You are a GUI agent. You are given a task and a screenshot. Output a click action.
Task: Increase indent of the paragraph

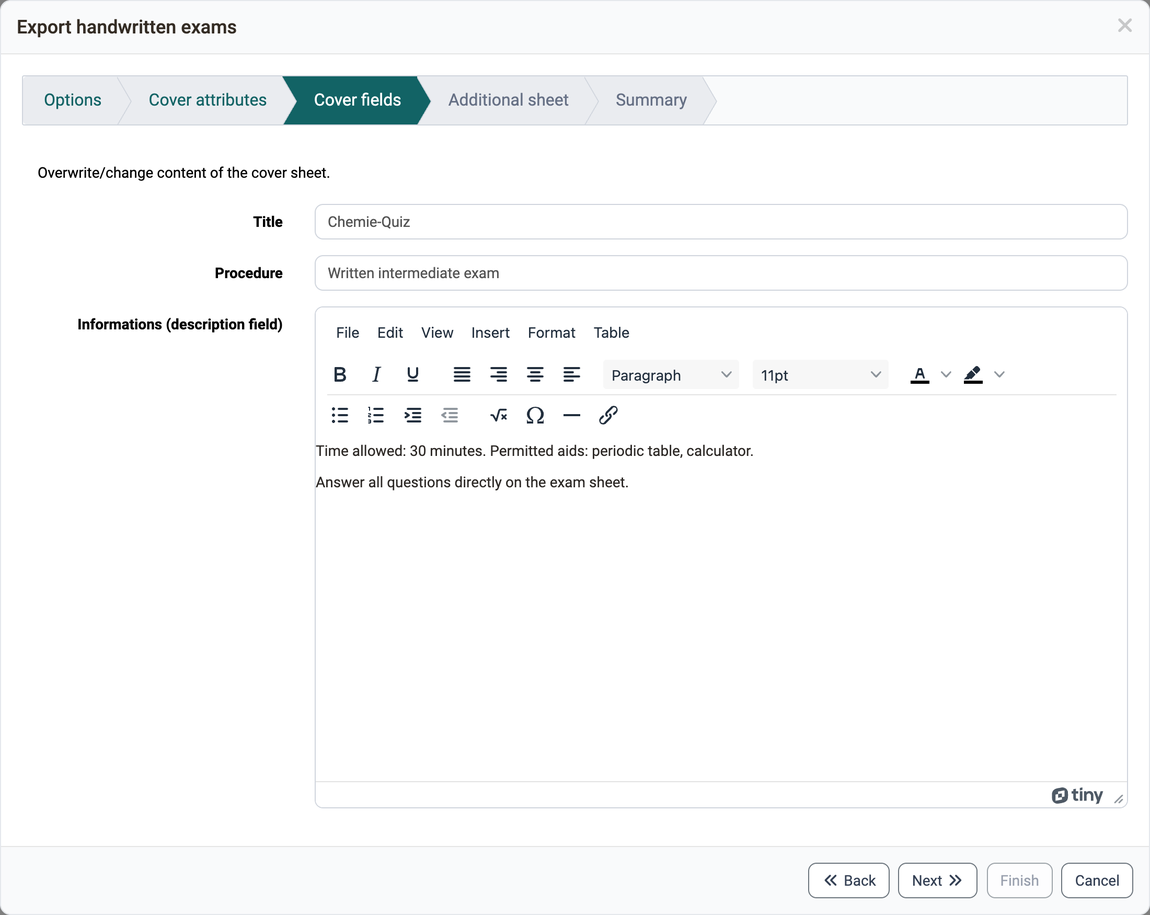coord(413,416)
